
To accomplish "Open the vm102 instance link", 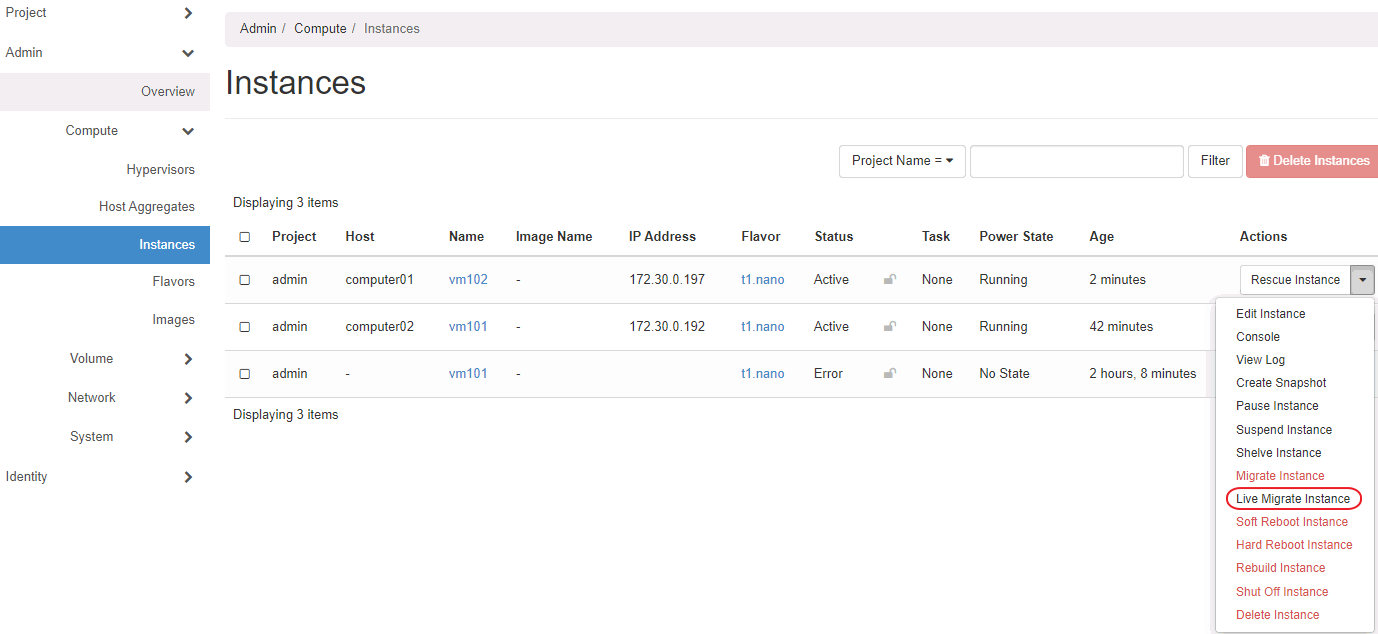I will coord(468,280).
